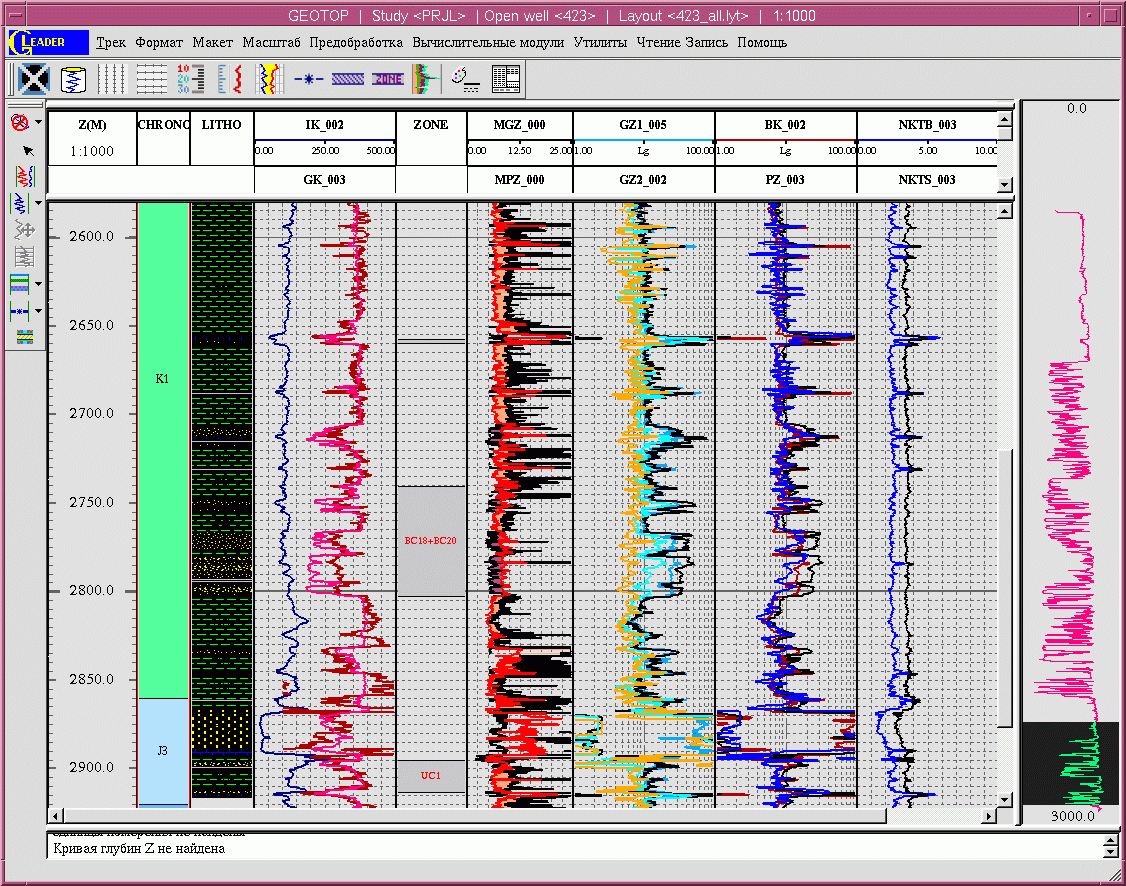
Task: Open the Формат menu
Action: (x=159, y=42)
